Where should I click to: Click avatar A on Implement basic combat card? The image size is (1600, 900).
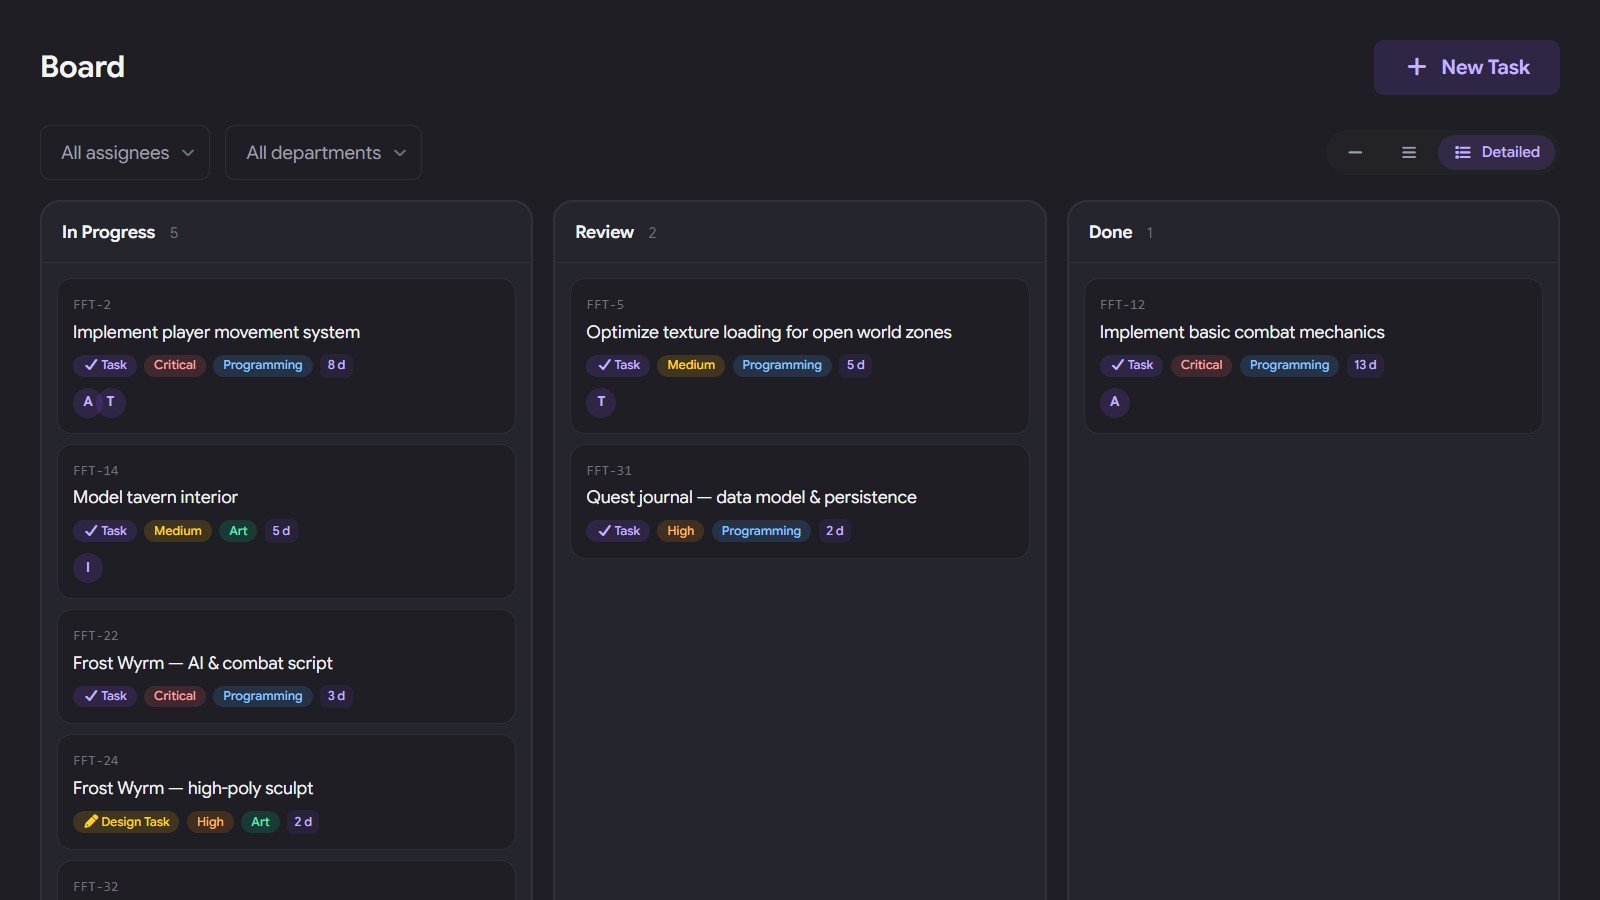tap(1115, 402)
